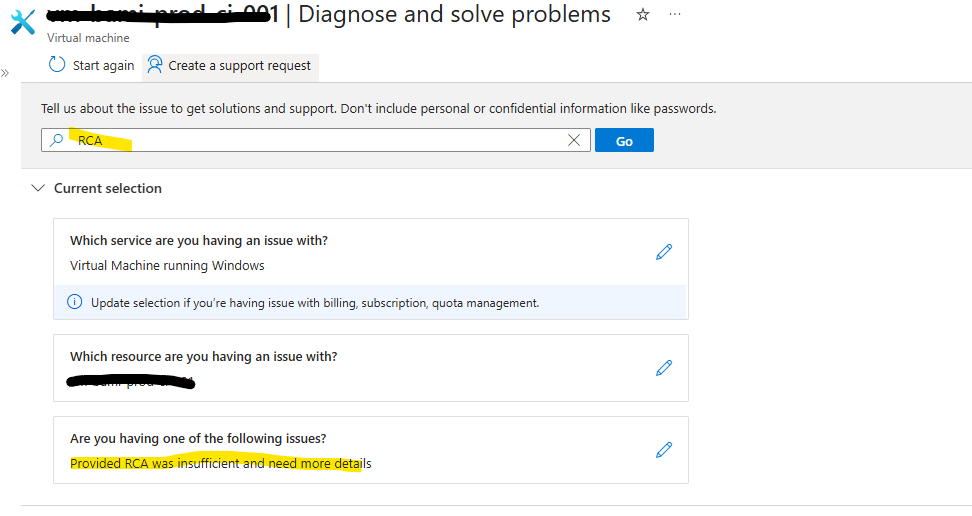Click the 'Diagnose and solve problems' page title
The image size is (972, 516).
454,14
